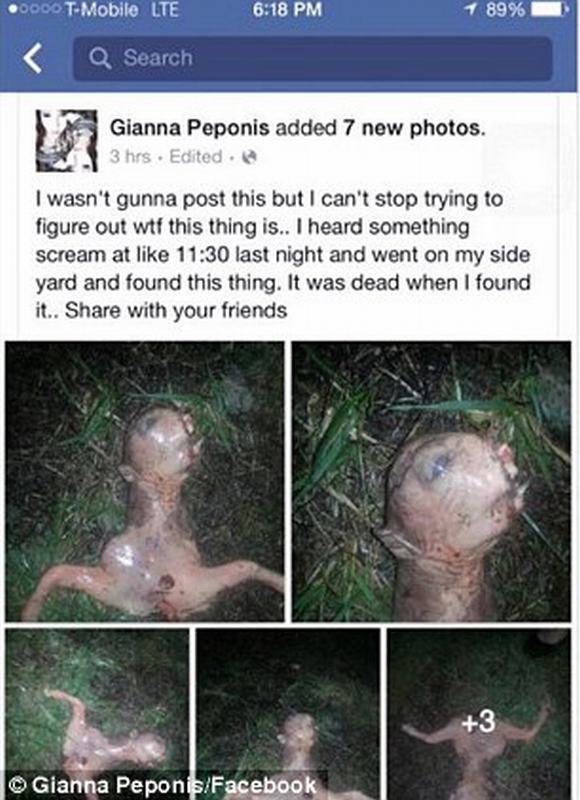Screen dimensions: 580x800
Task: Open the bottom-left grass photo
Action: 97,714
